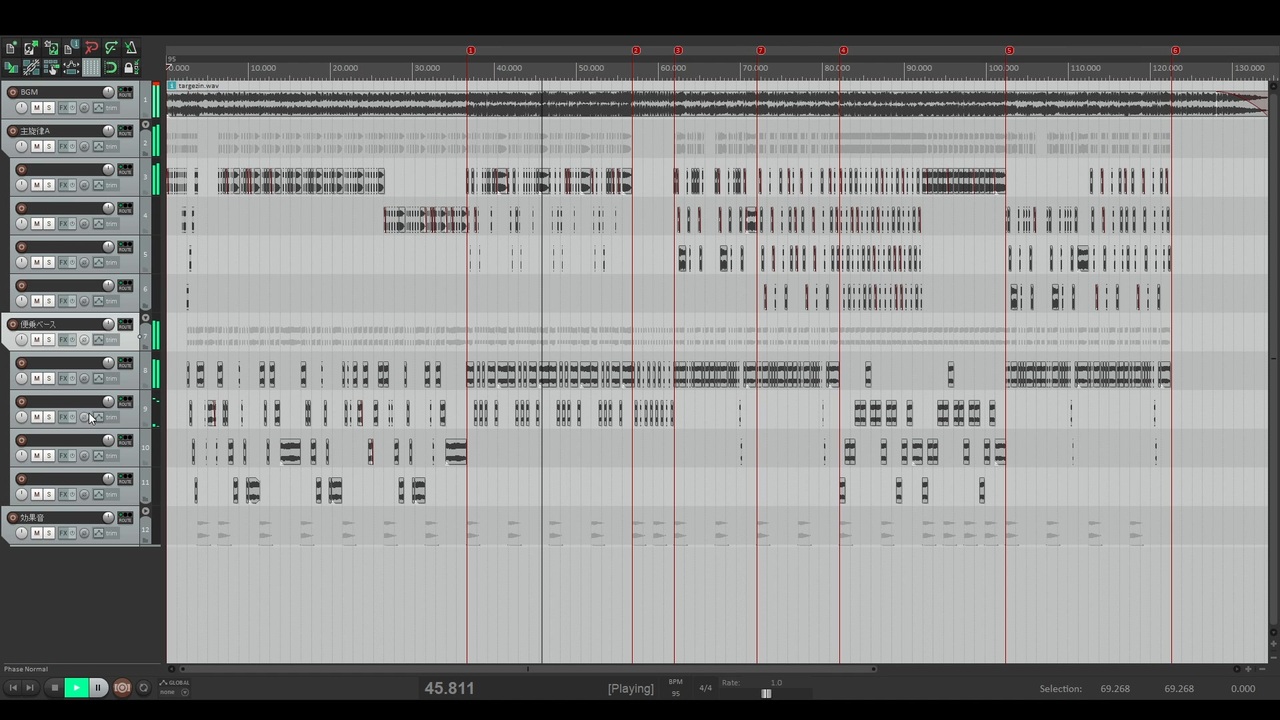Mute the BGM track
The height and width of the screenshot is (720, 1280).
37,107
